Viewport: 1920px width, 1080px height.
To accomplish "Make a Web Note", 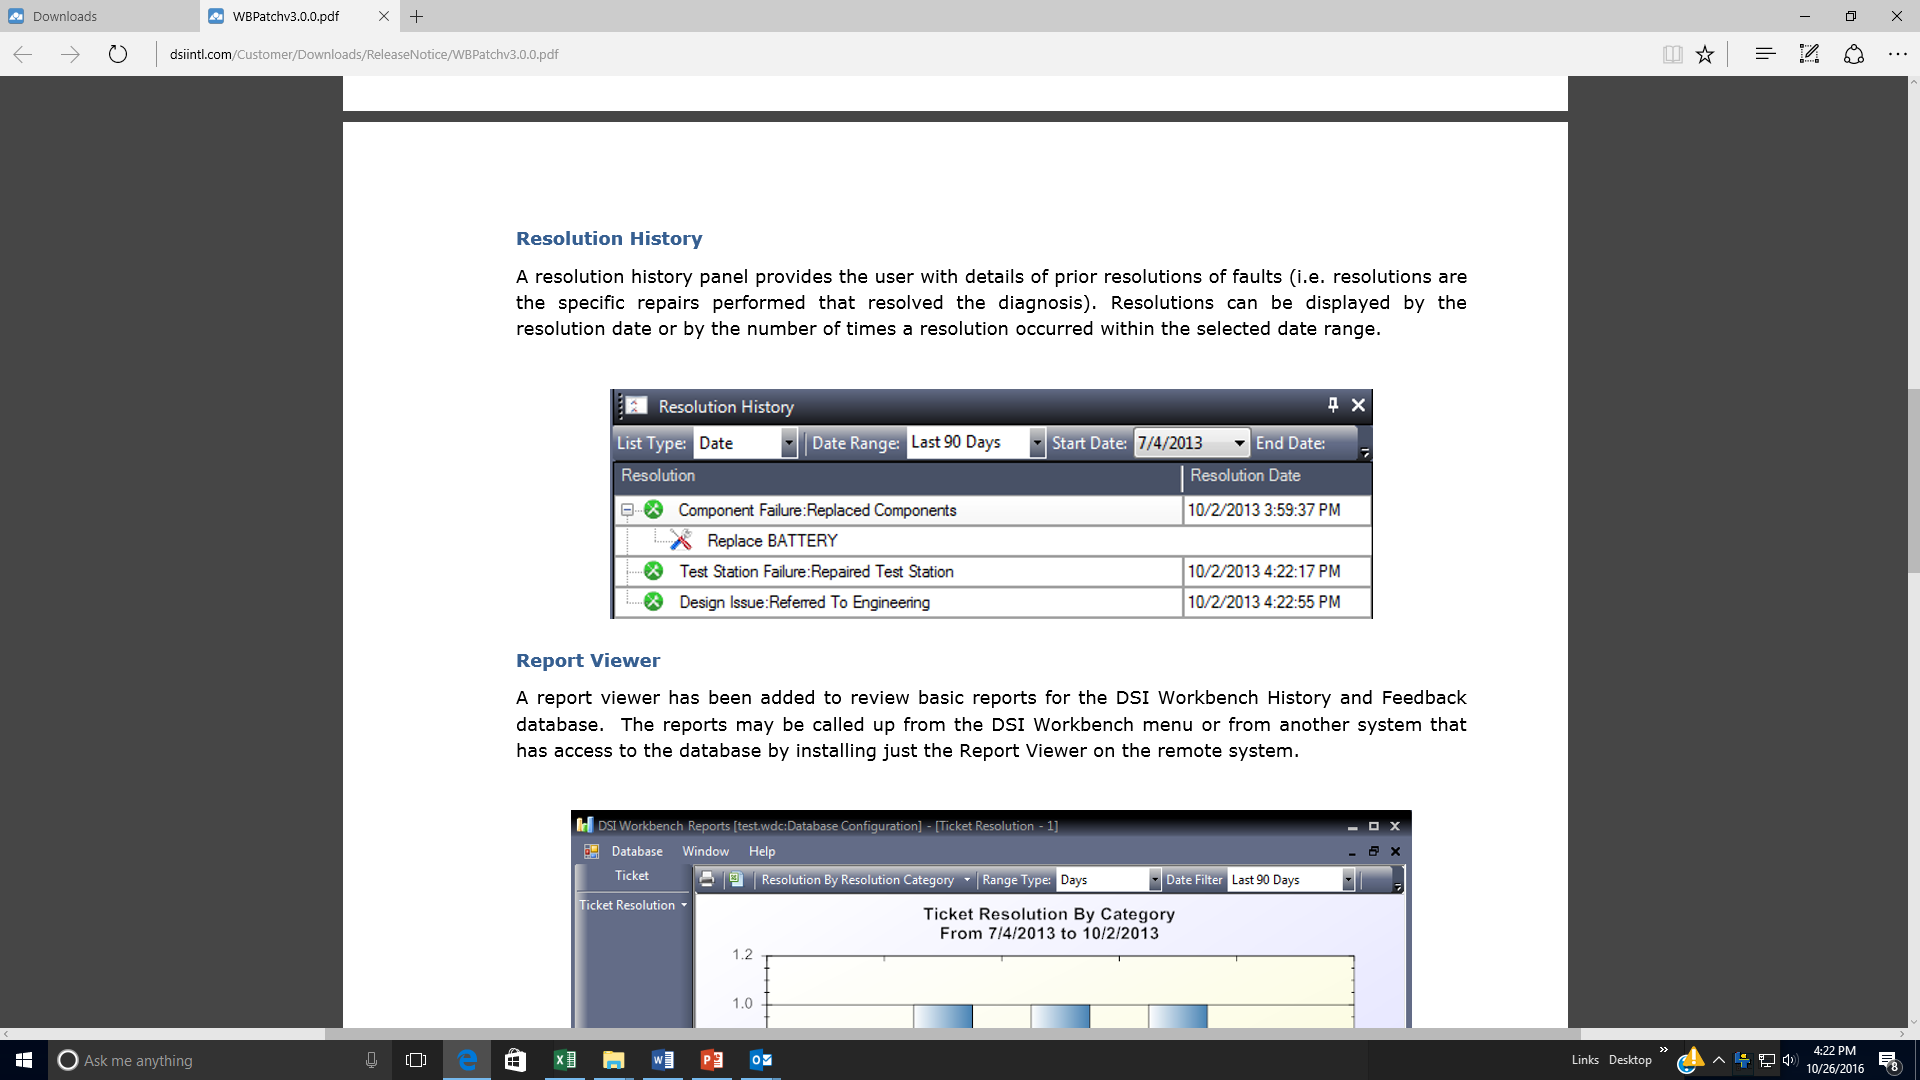I will (1809, 54).
